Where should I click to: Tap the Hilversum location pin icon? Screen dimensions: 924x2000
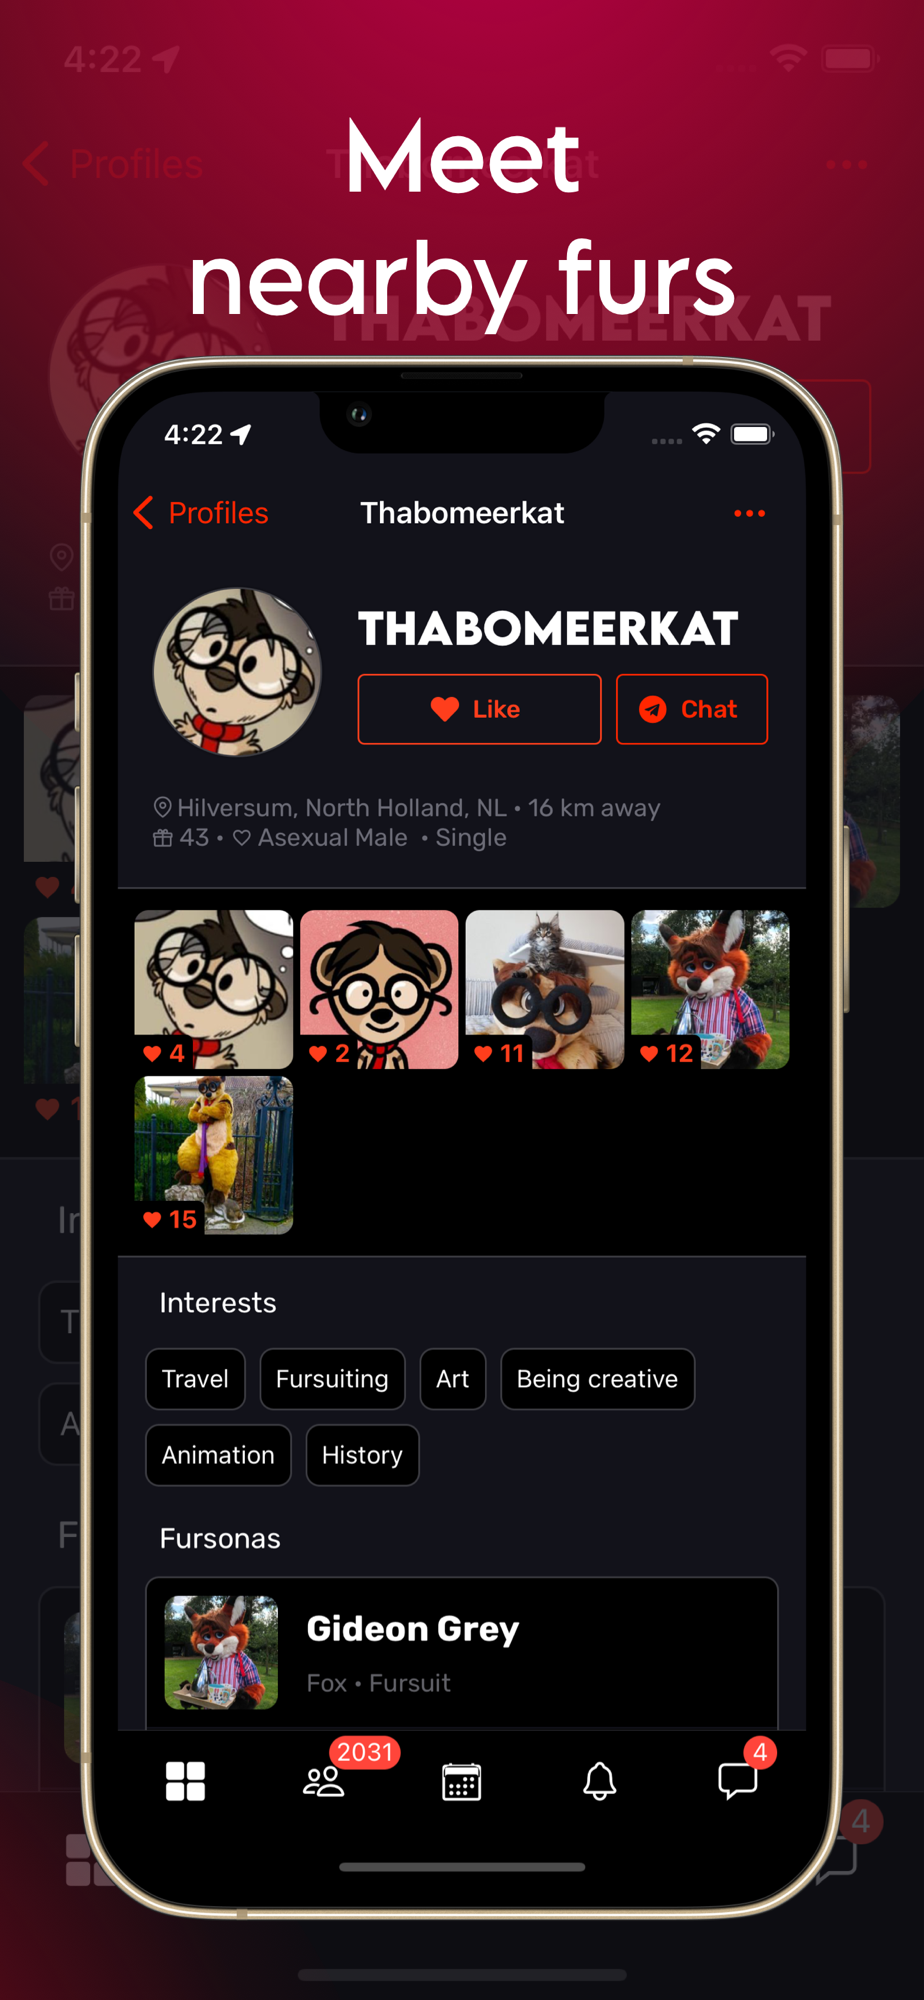162,807
